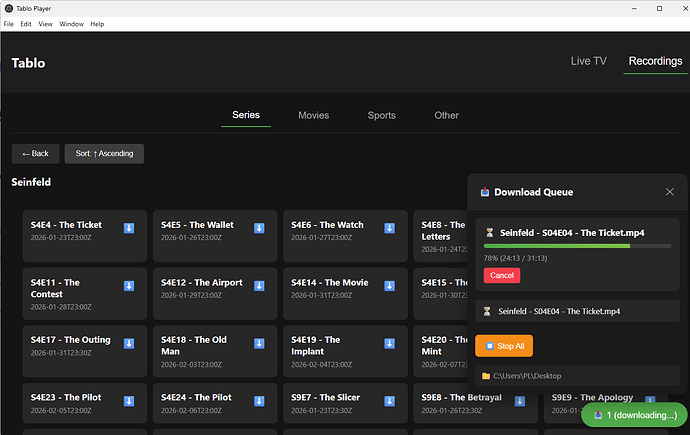Open the S4E17 - The Outing card title
The height and width of the screenshot is (435, 690).
(x=70, y=340)
